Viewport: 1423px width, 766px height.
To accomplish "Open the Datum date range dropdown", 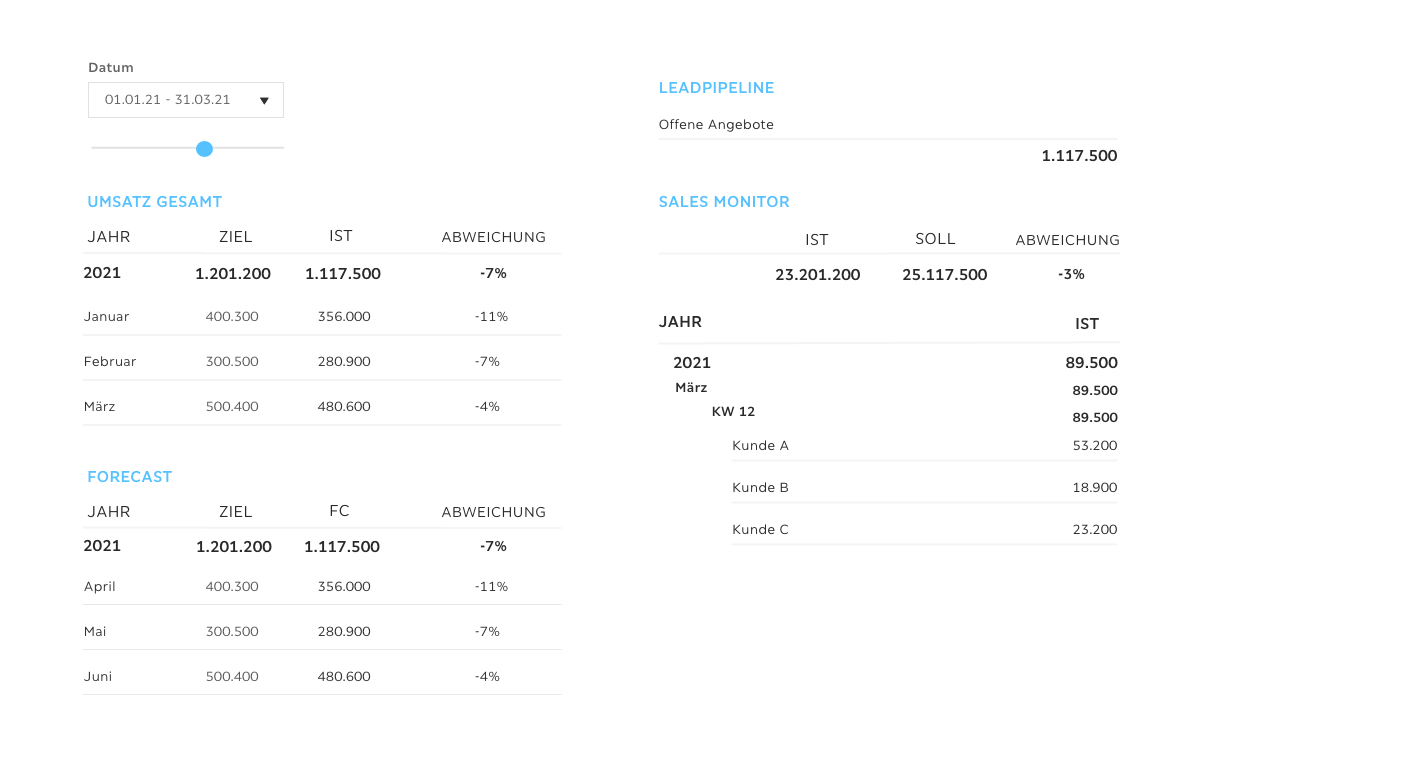I will pyautogui.click(x=186, y=100).
